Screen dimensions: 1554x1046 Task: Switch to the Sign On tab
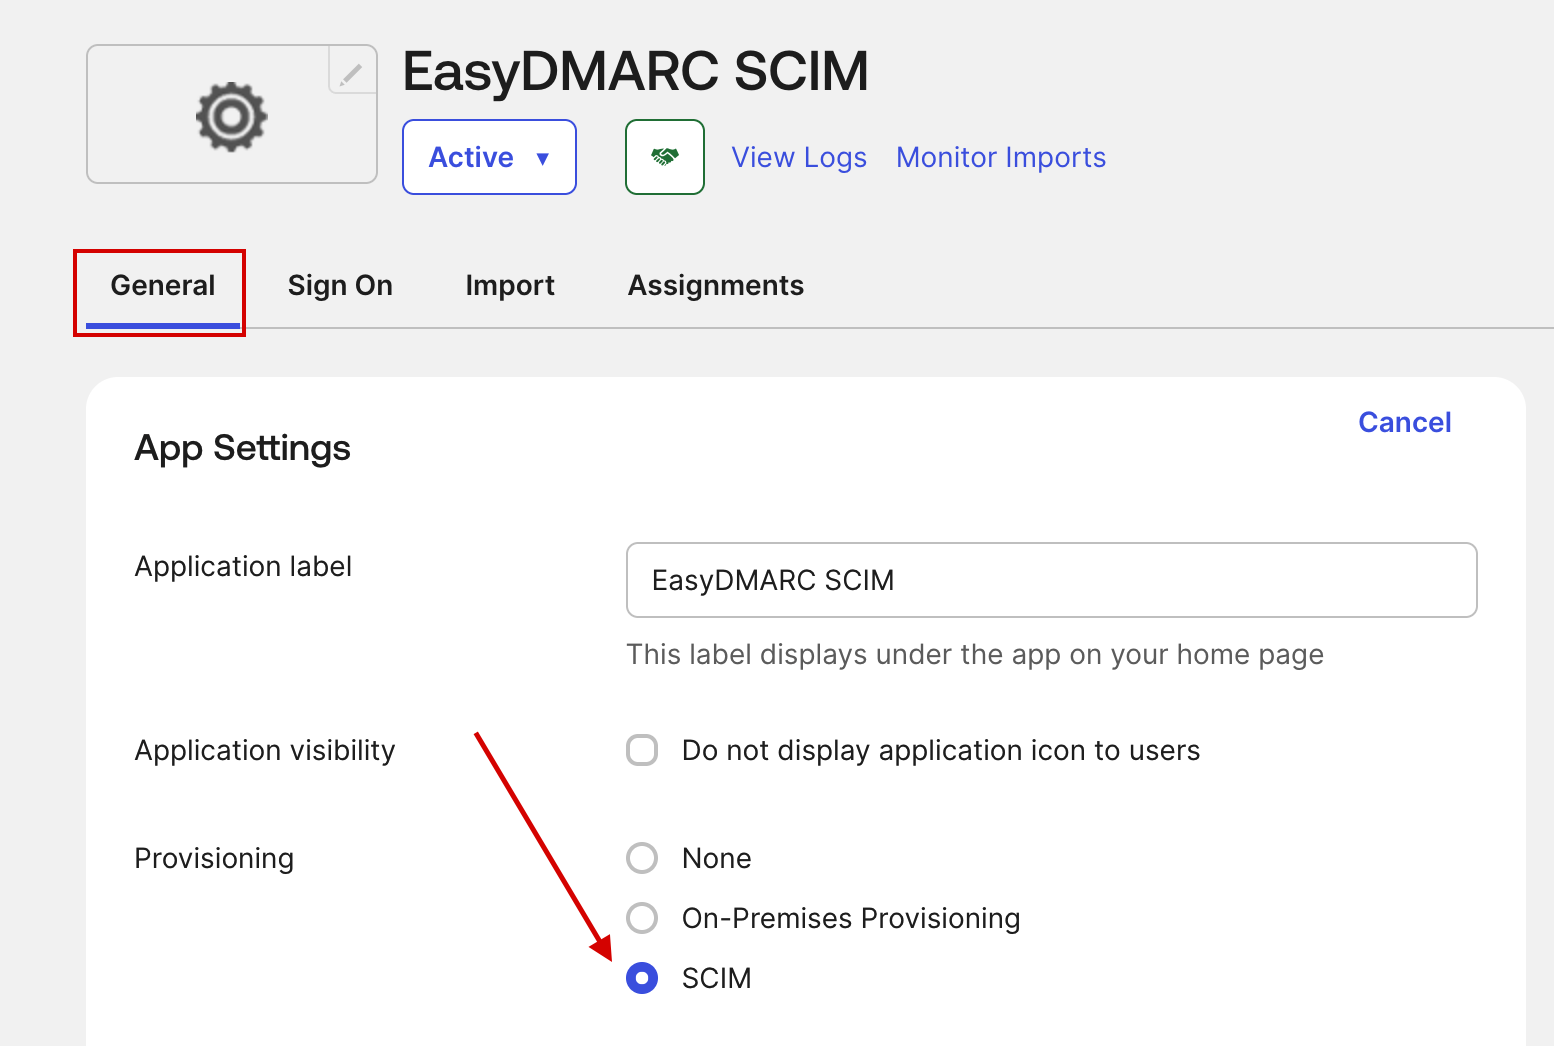tap(340, 285)
